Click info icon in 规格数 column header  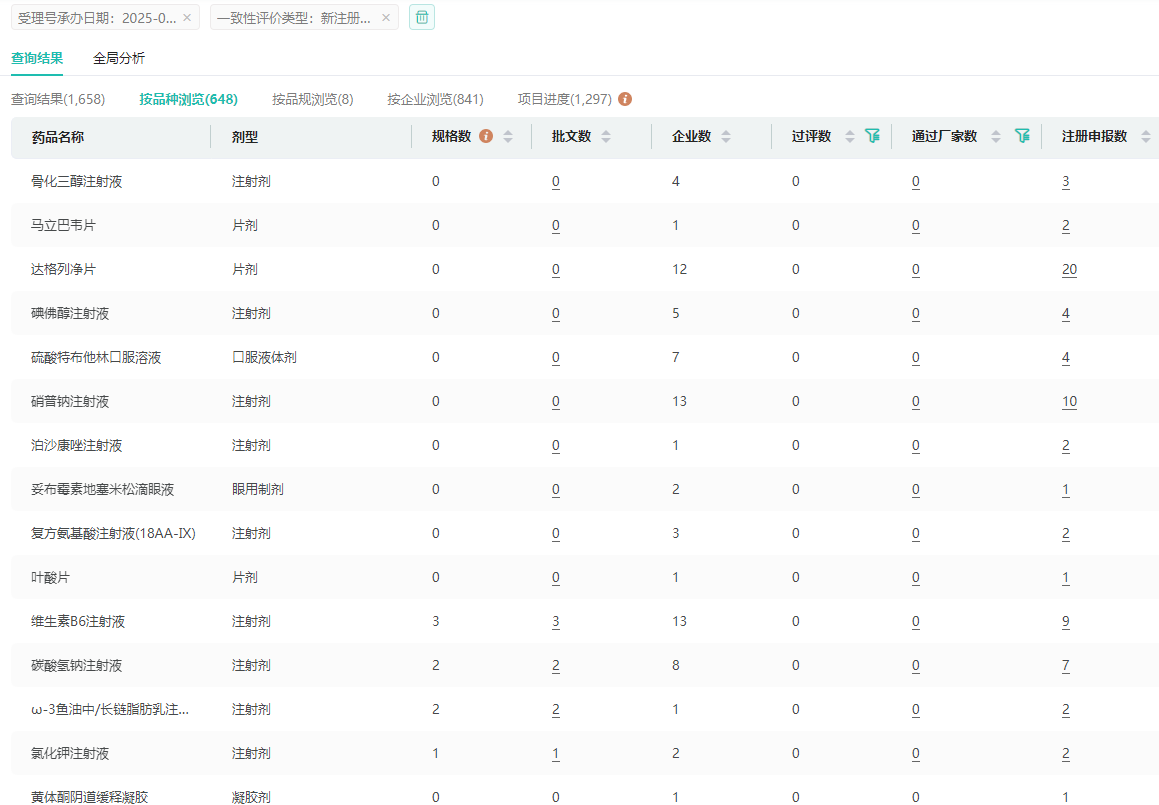486,136
